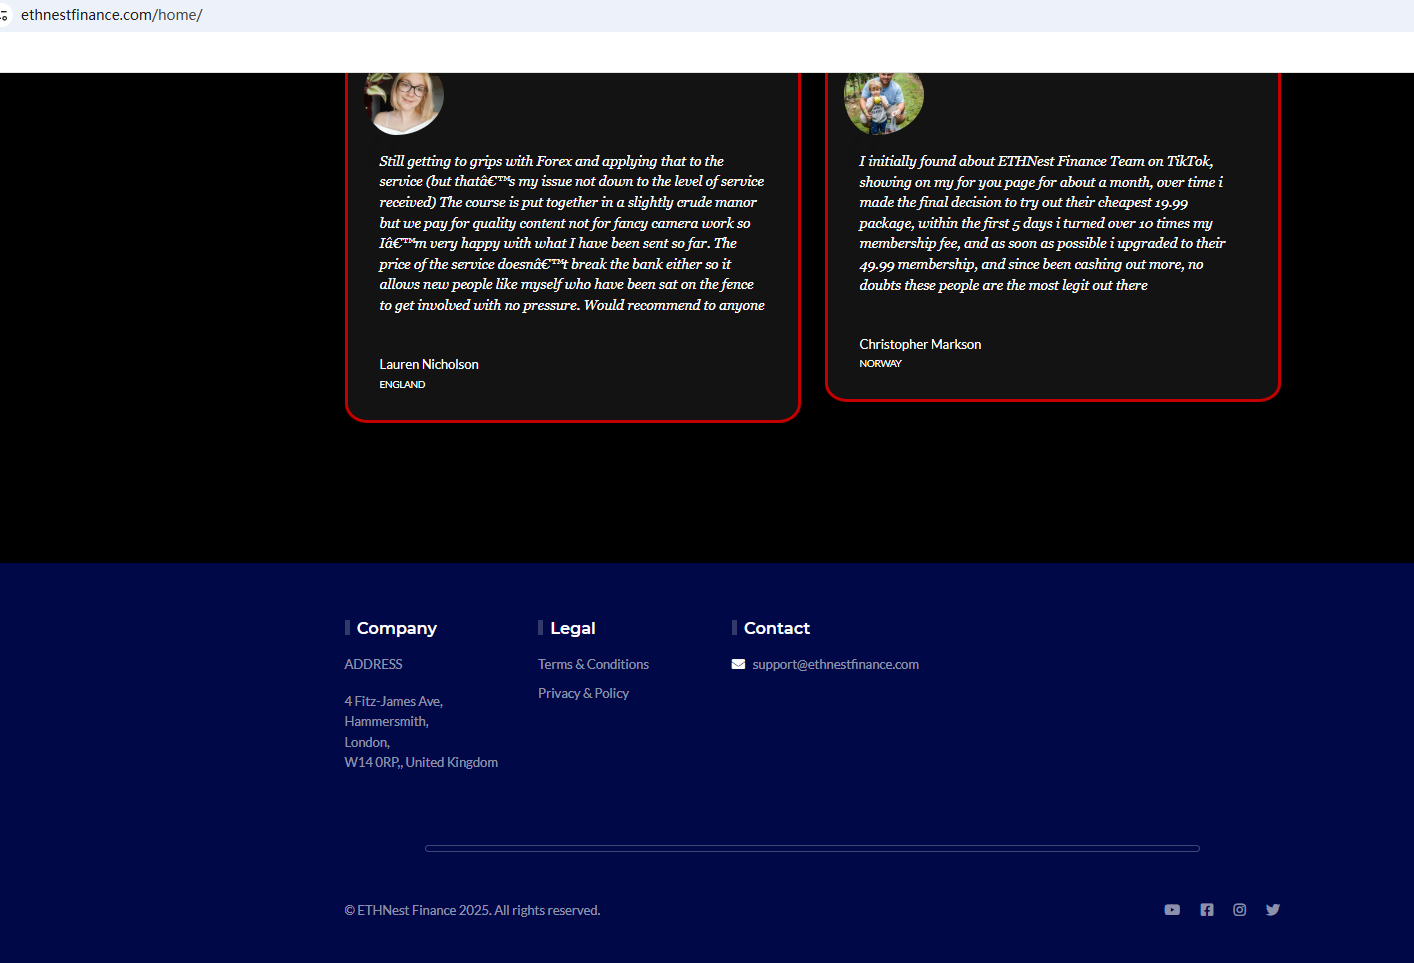This screenshot has width=1414, height=963.
Task: Open the Twitter bird icon in the footer
Action: [x=1273, y=910]
